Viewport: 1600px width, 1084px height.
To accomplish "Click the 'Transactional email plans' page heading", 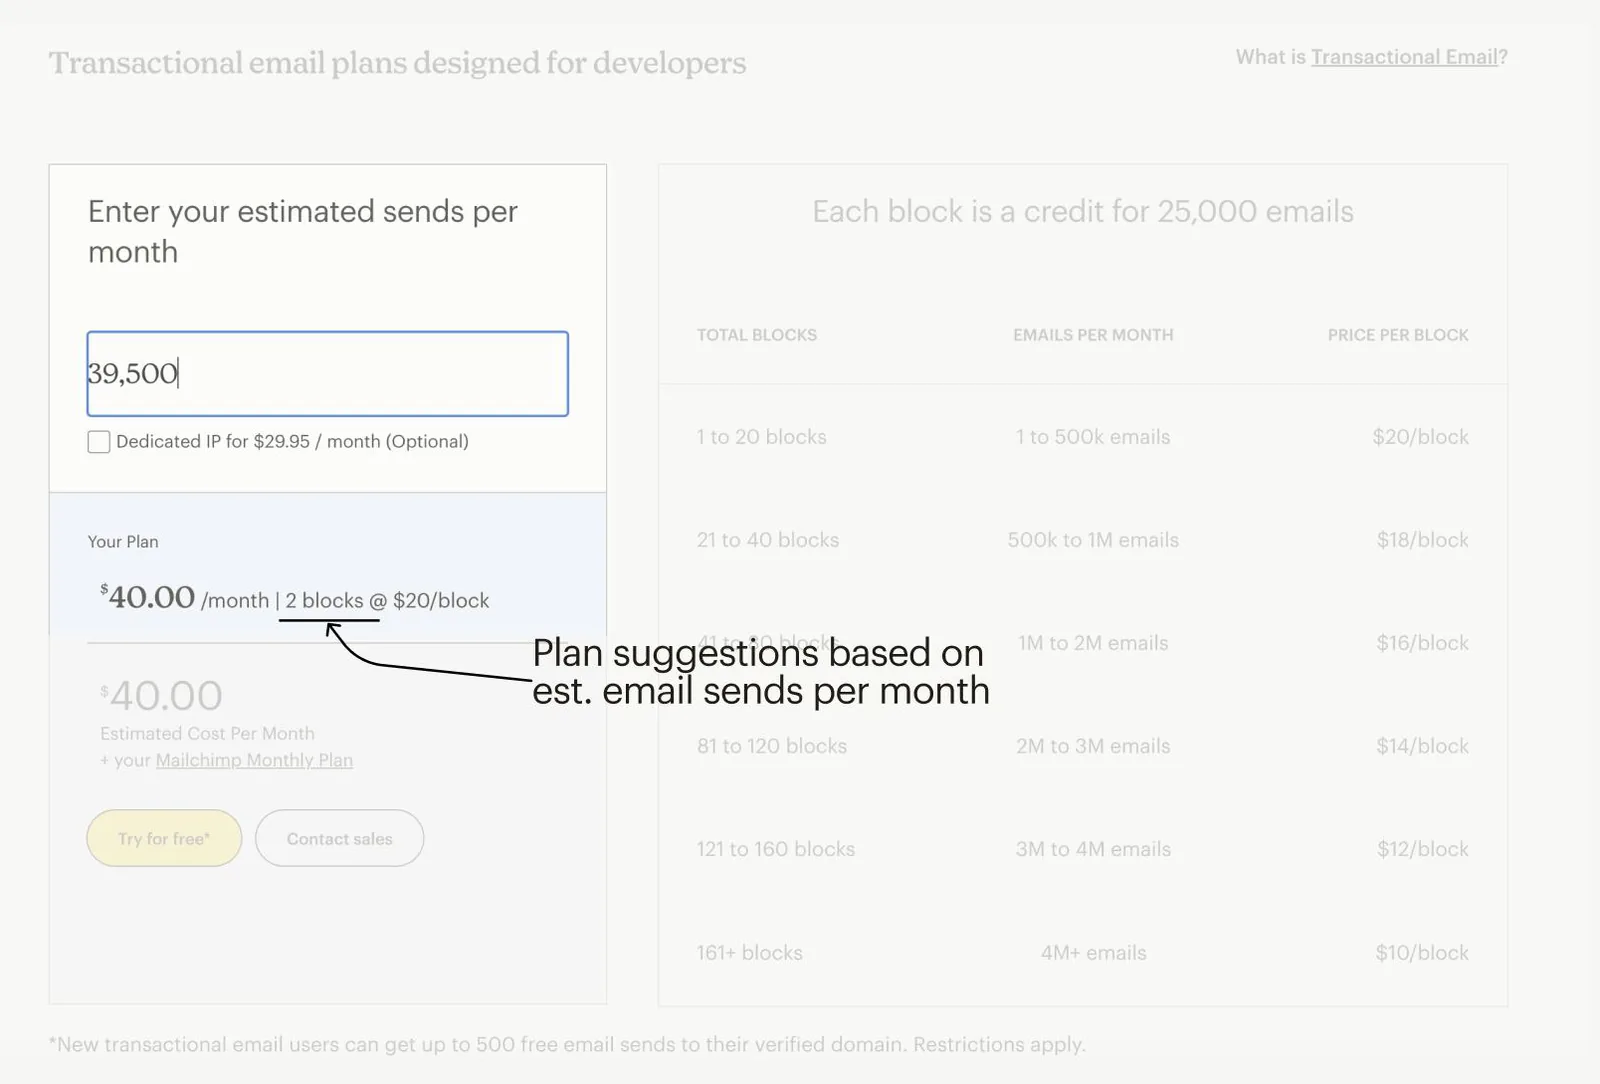I will coord(397,63).
